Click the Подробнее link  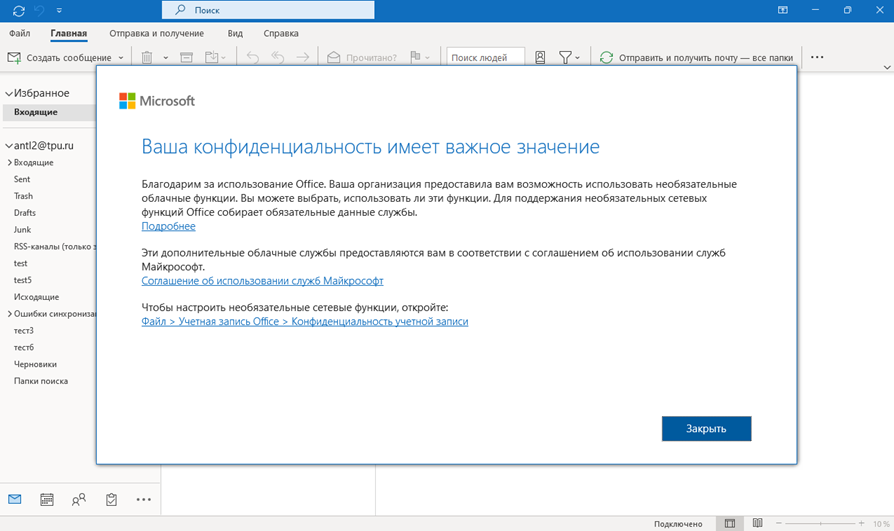click(x=168, y=226)
